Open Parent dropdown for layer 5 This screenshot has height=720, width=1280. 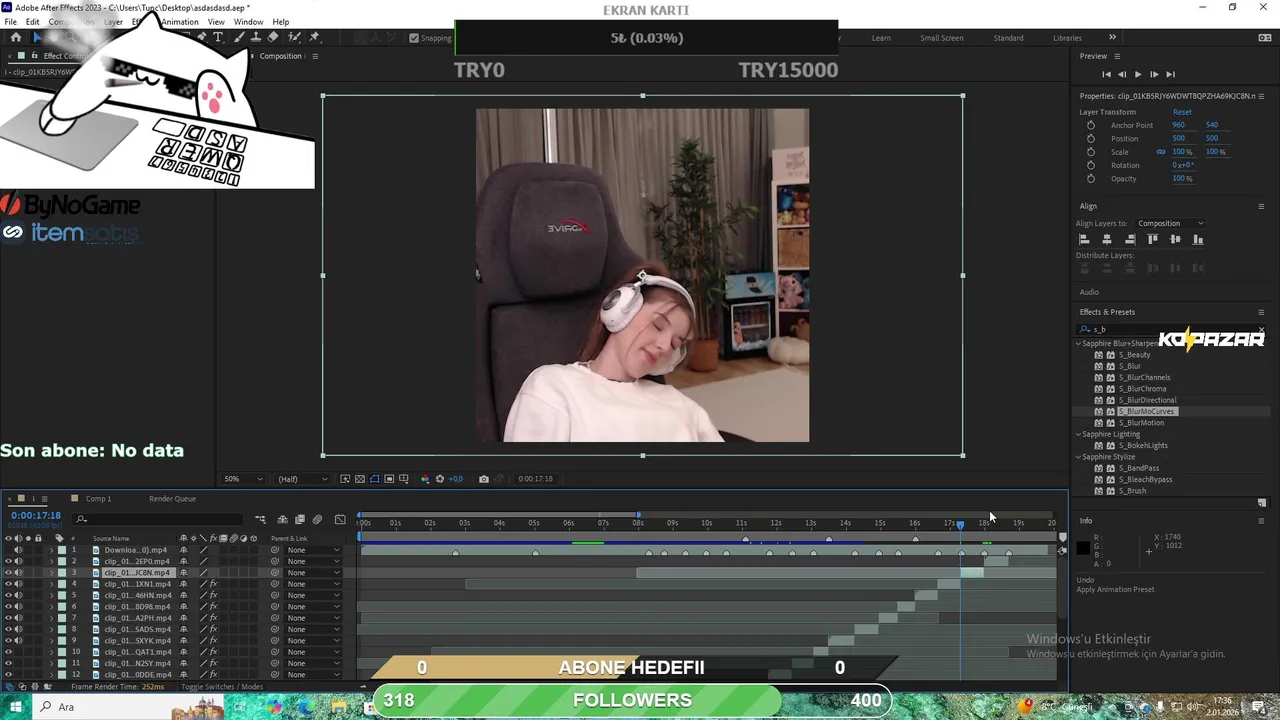click(313, 595)
